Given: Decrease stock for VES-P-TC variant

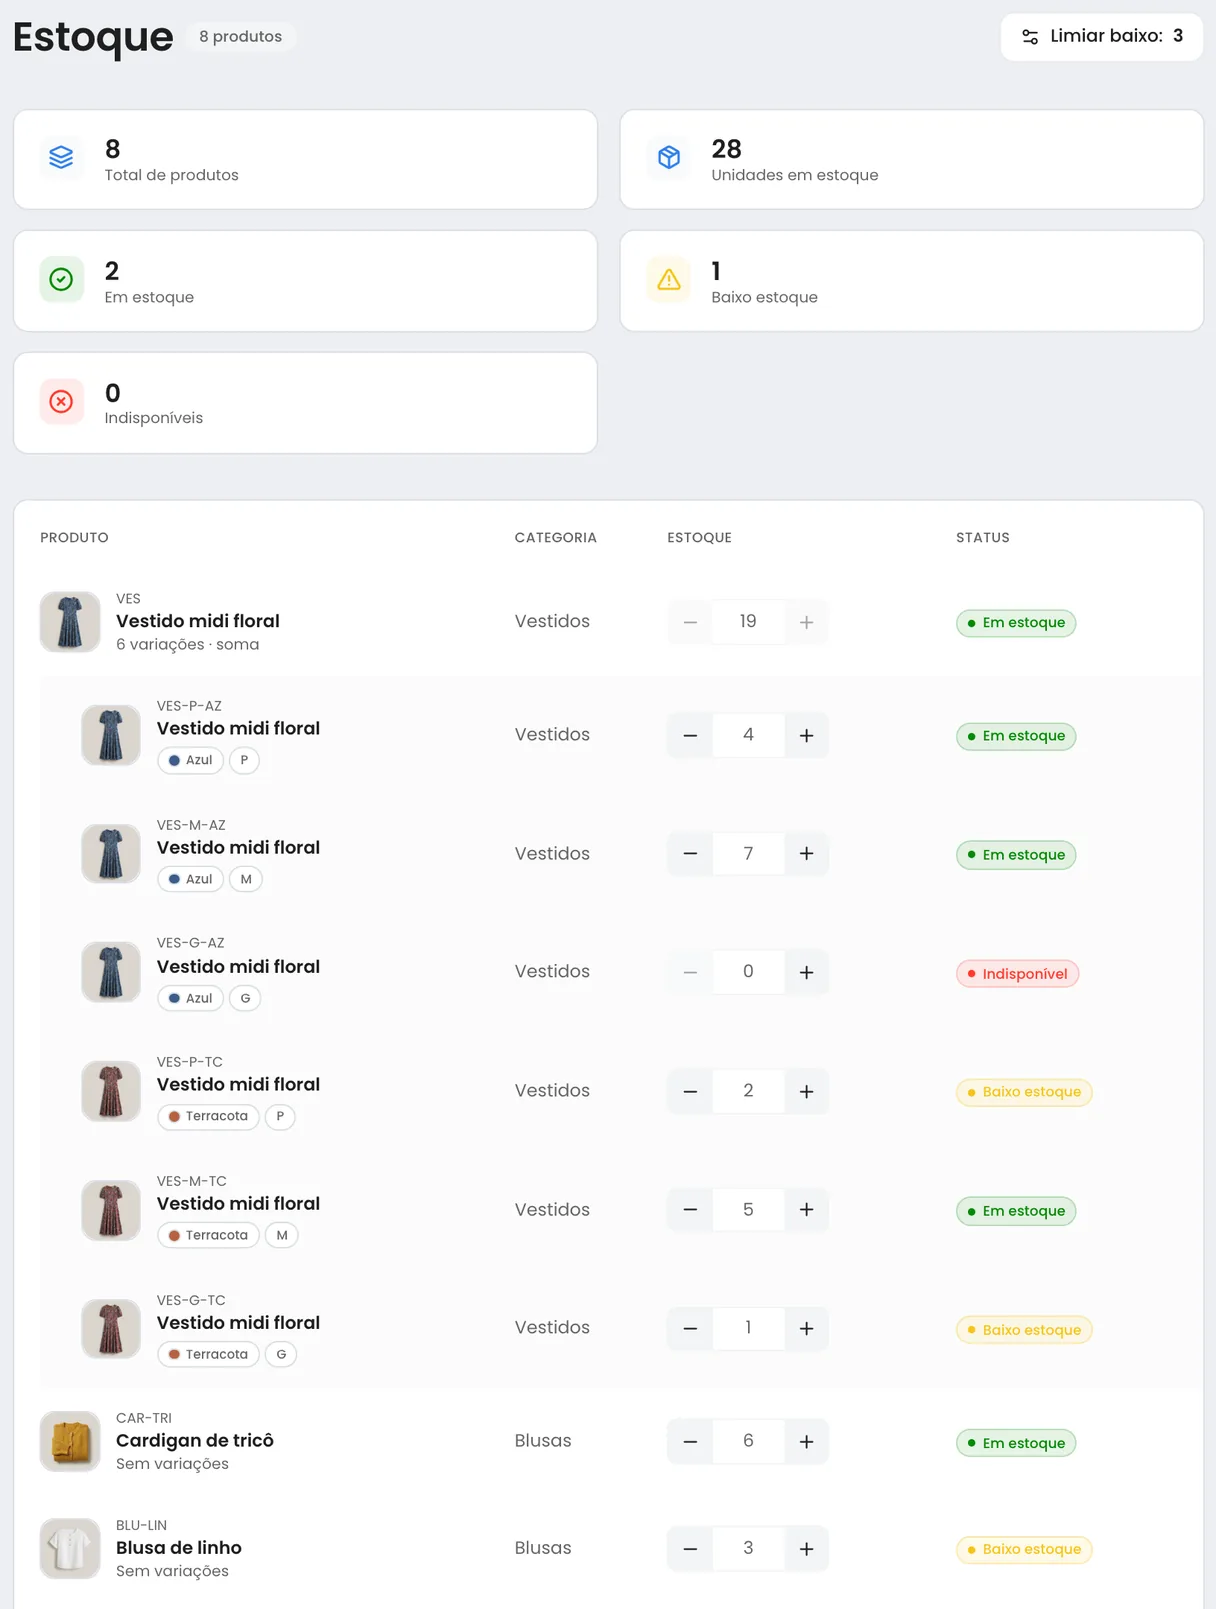Looking at the screenshot, I should point(690,1092).
